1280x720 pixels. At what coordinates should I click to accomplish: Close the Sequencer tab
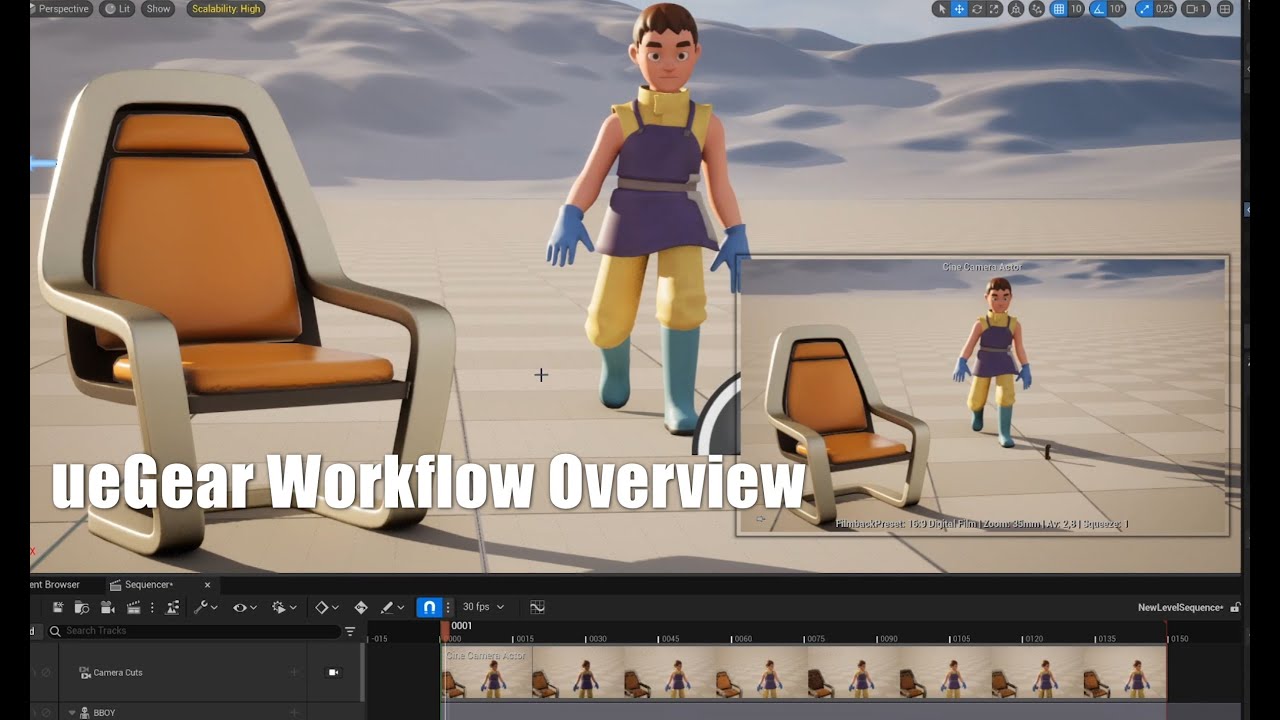[x=208, y=585]
